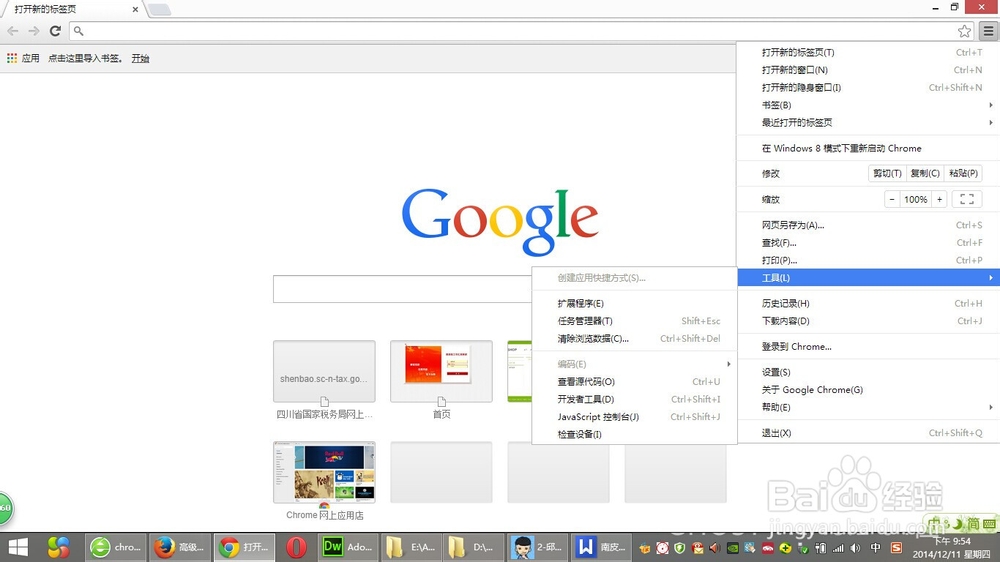This screenshot has width=1000, height=562.
Task: Open the Chrome 网上应用店 thumbnail
Action: (324, 472)
